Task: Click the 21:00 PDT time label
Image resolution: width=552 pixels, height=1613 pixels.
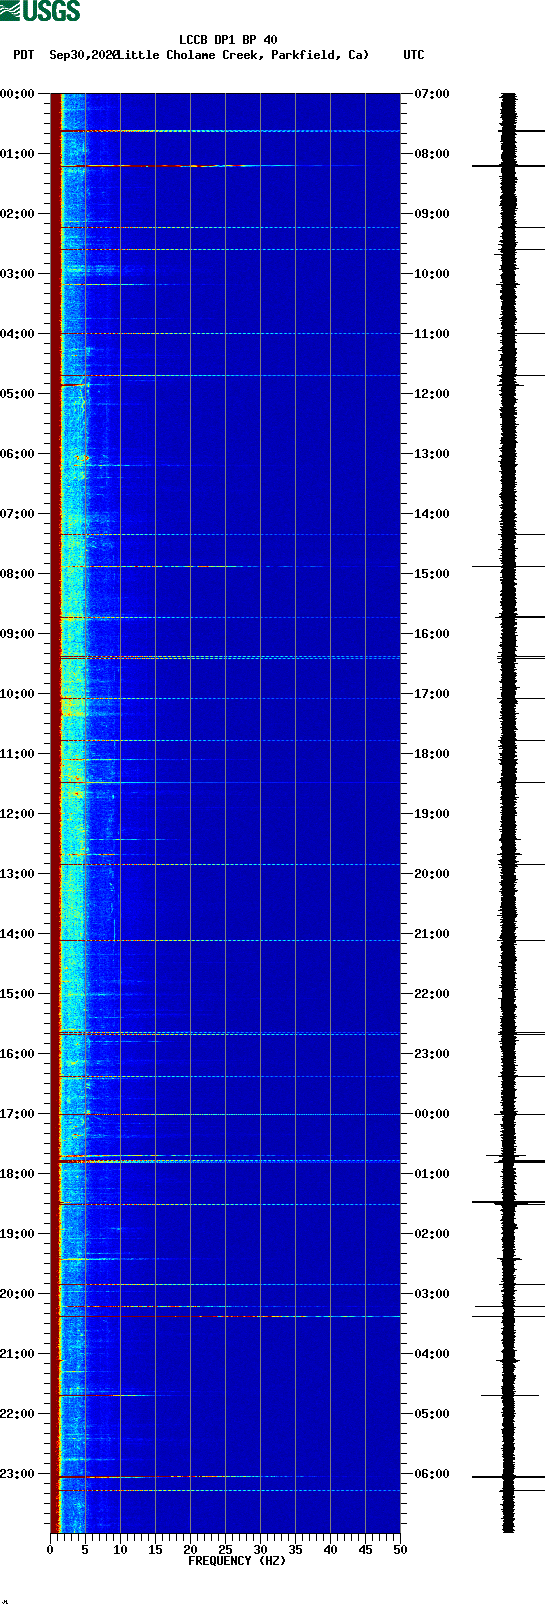Action: (x=18, y=1354)
